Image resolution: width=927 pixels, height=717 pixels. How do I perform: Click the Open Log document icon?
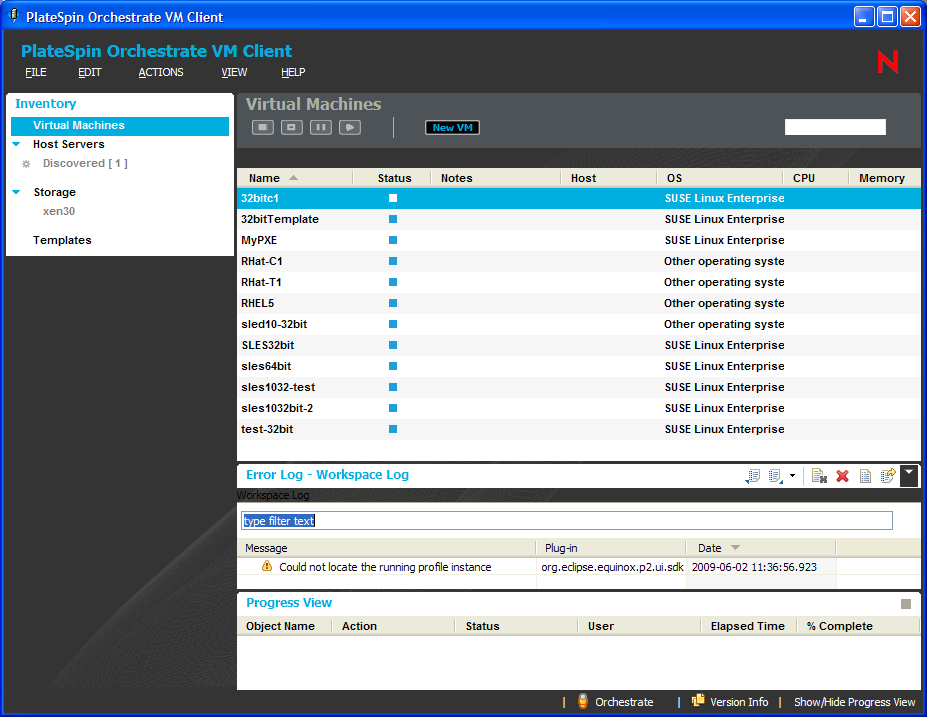[865, 476]
